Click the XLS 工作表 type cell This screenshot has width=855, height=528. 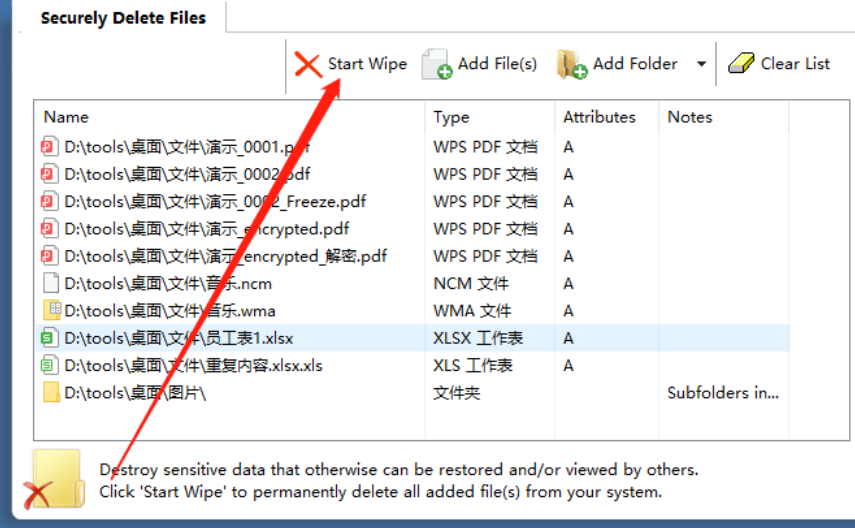coord(473,365)
